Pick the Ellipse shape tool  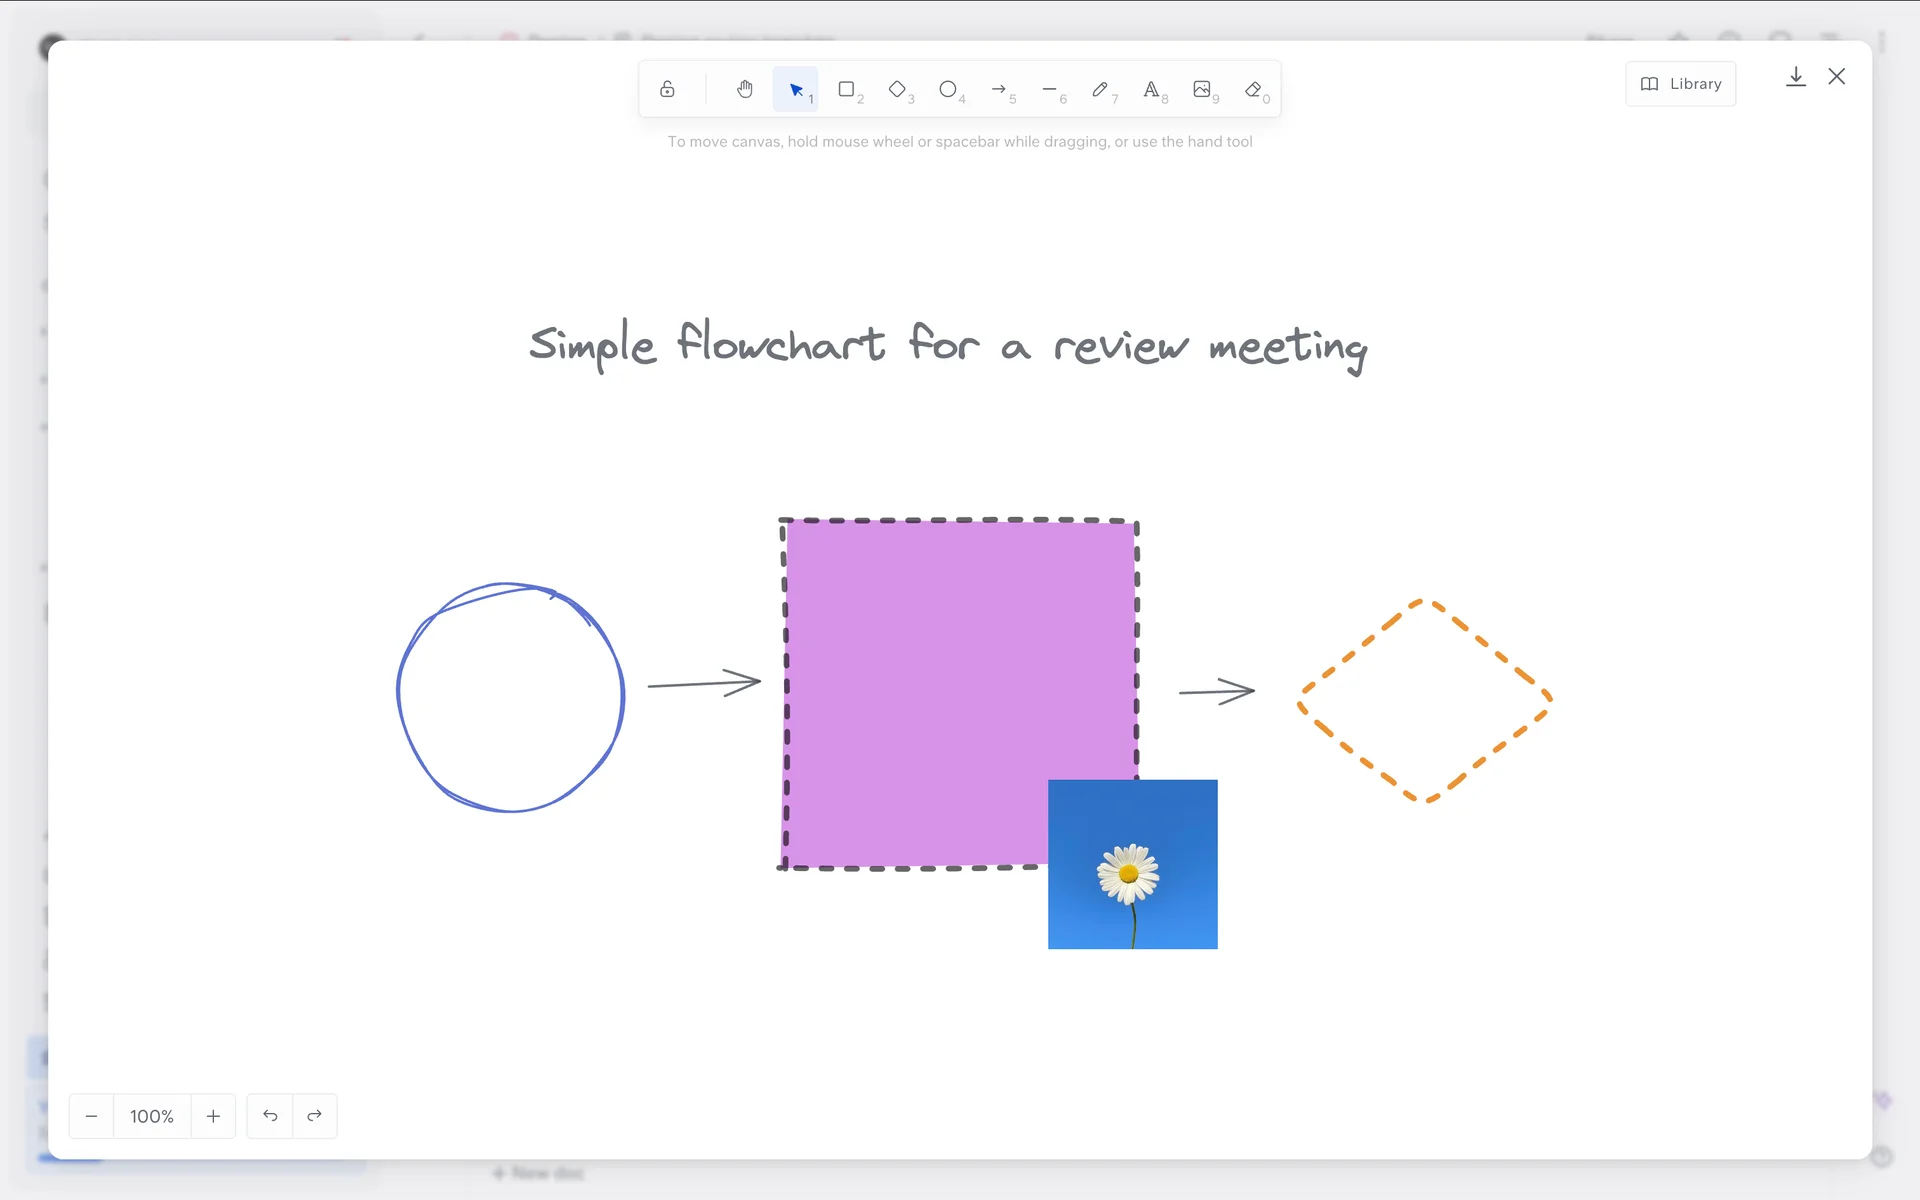[x=948, y=89]
